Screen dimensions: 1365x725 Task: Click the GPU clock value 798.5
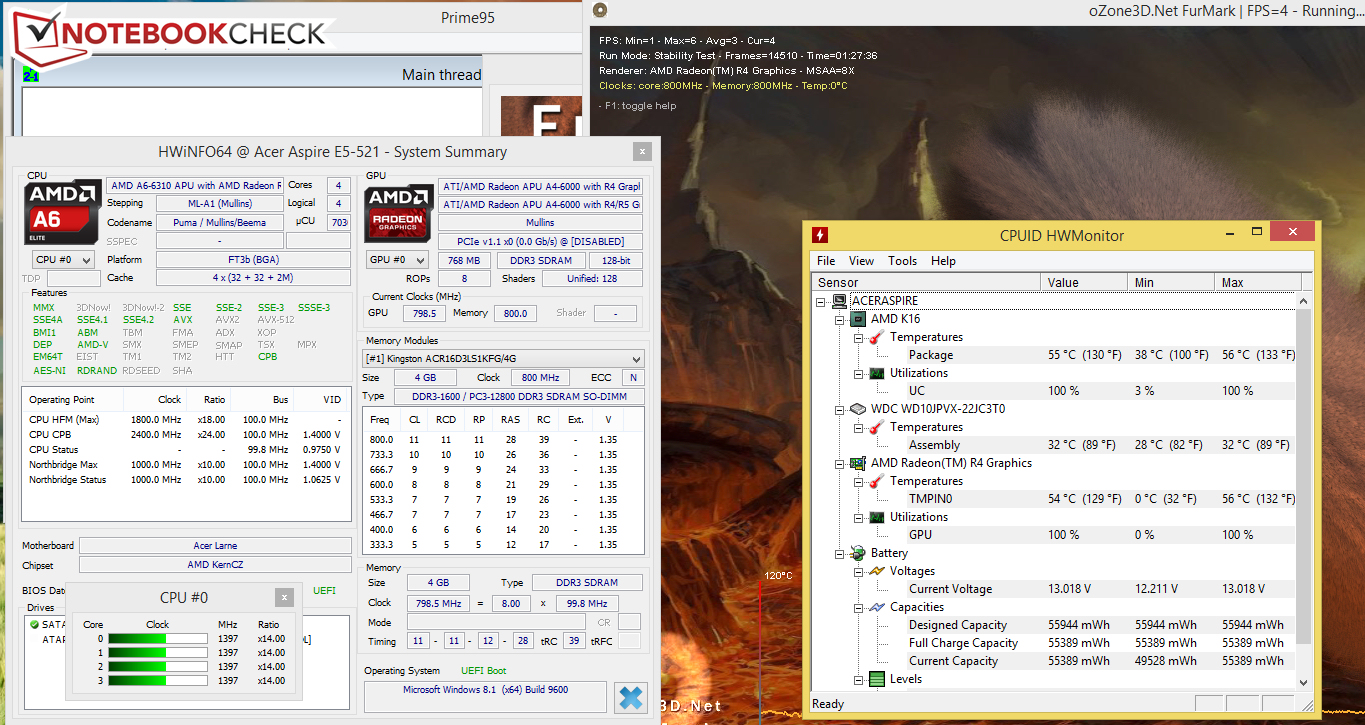pos(423,313)
